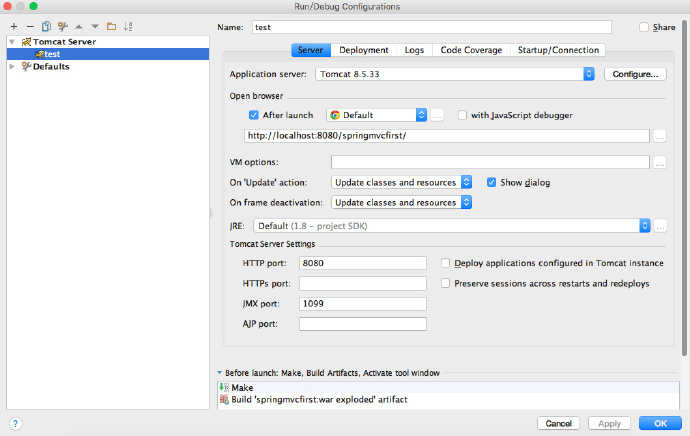Click the right-side vertical scrollbar

coord(684,187)
